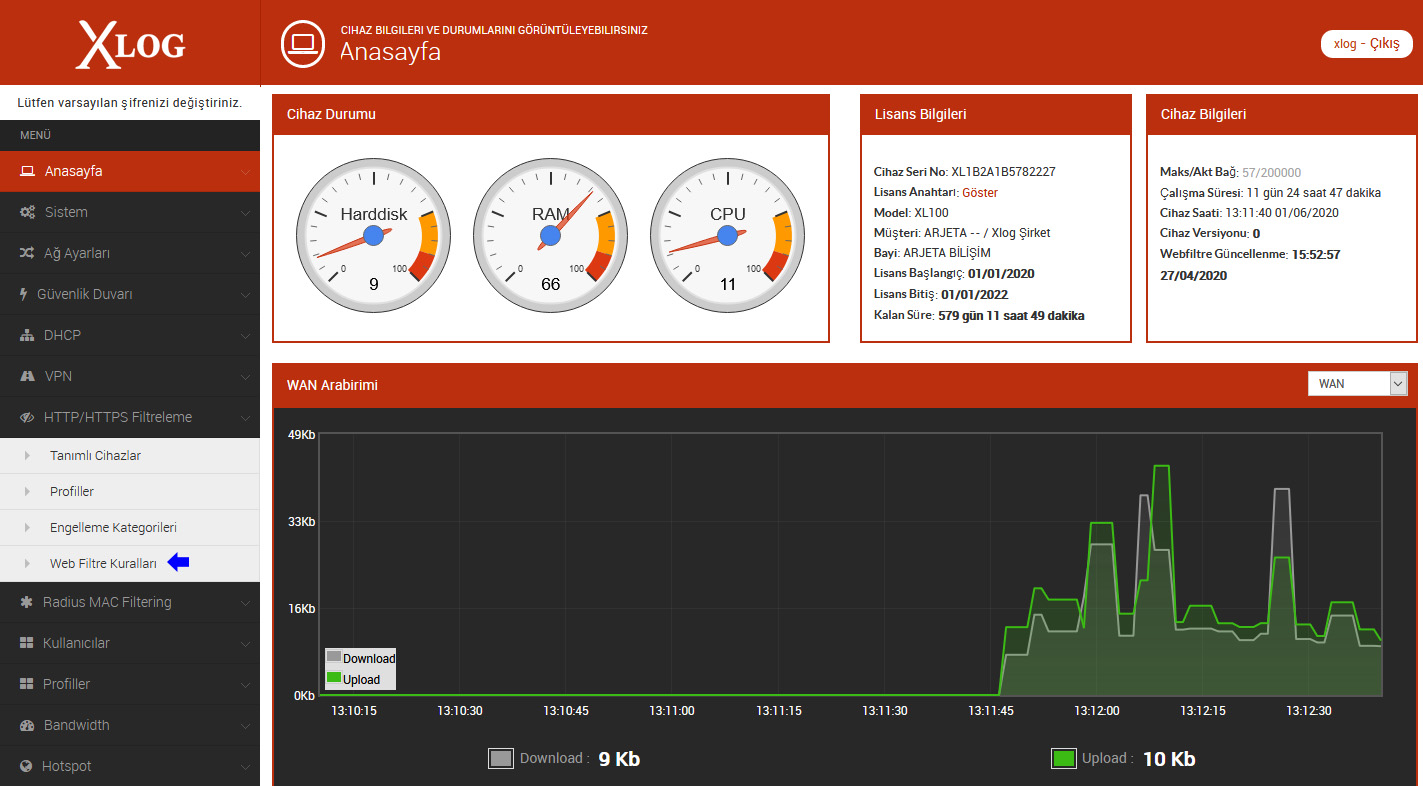Click the CPU gauge
Viewport: 1423px width, 786px height.
point(728,236)
